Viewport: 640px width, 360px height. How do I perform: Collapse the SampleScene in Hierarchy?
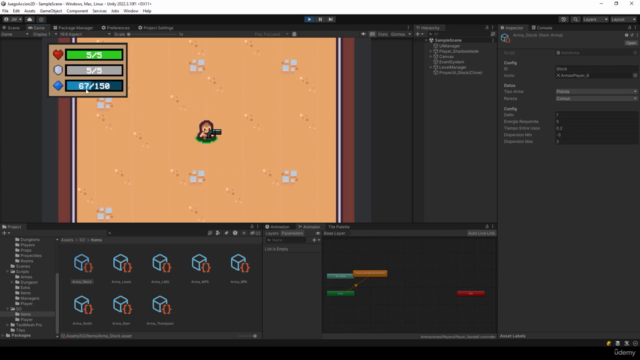tap(426, 40)
